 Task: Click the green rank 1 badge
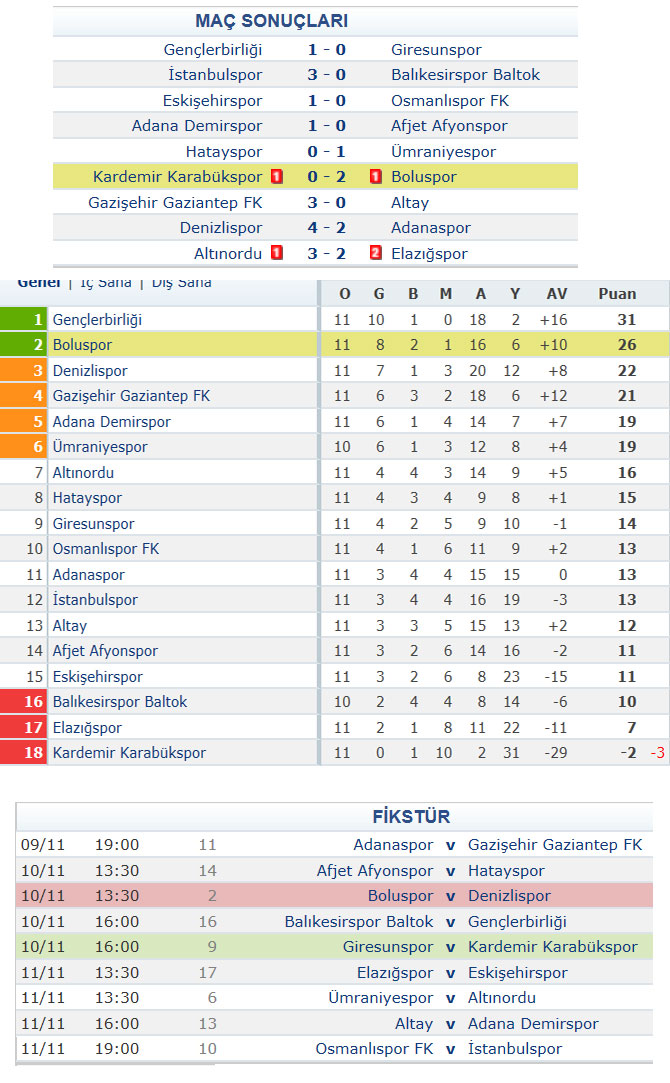click(23, 319)
